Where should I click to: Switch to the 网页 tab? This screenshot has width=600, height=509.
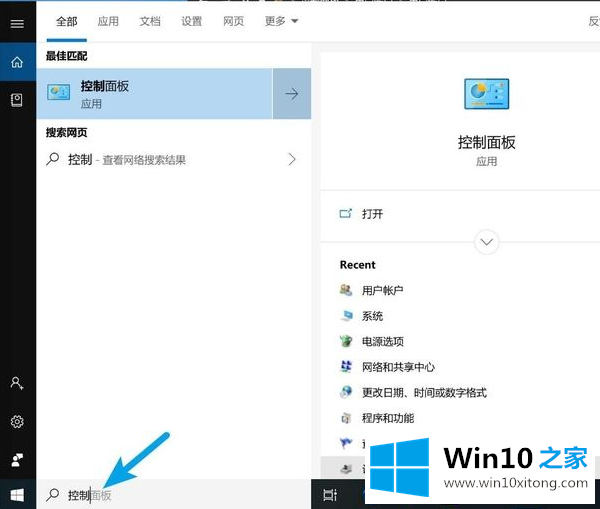pos(233,21)
